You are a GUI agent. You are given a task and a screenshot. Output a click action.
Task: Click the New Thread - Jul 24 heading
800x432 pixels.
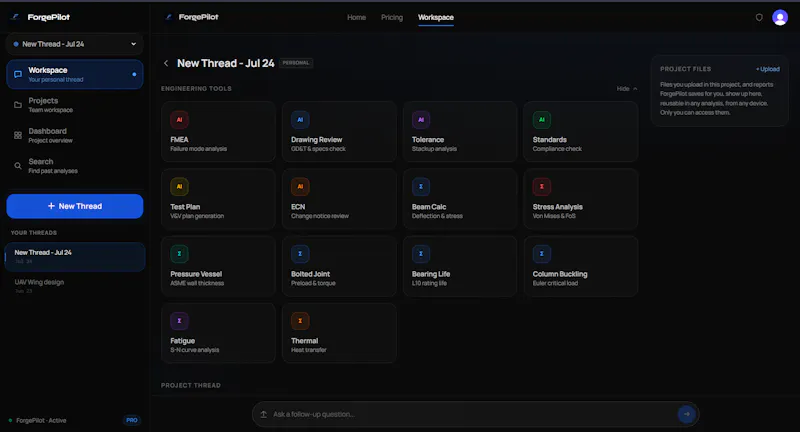(226, 63)
